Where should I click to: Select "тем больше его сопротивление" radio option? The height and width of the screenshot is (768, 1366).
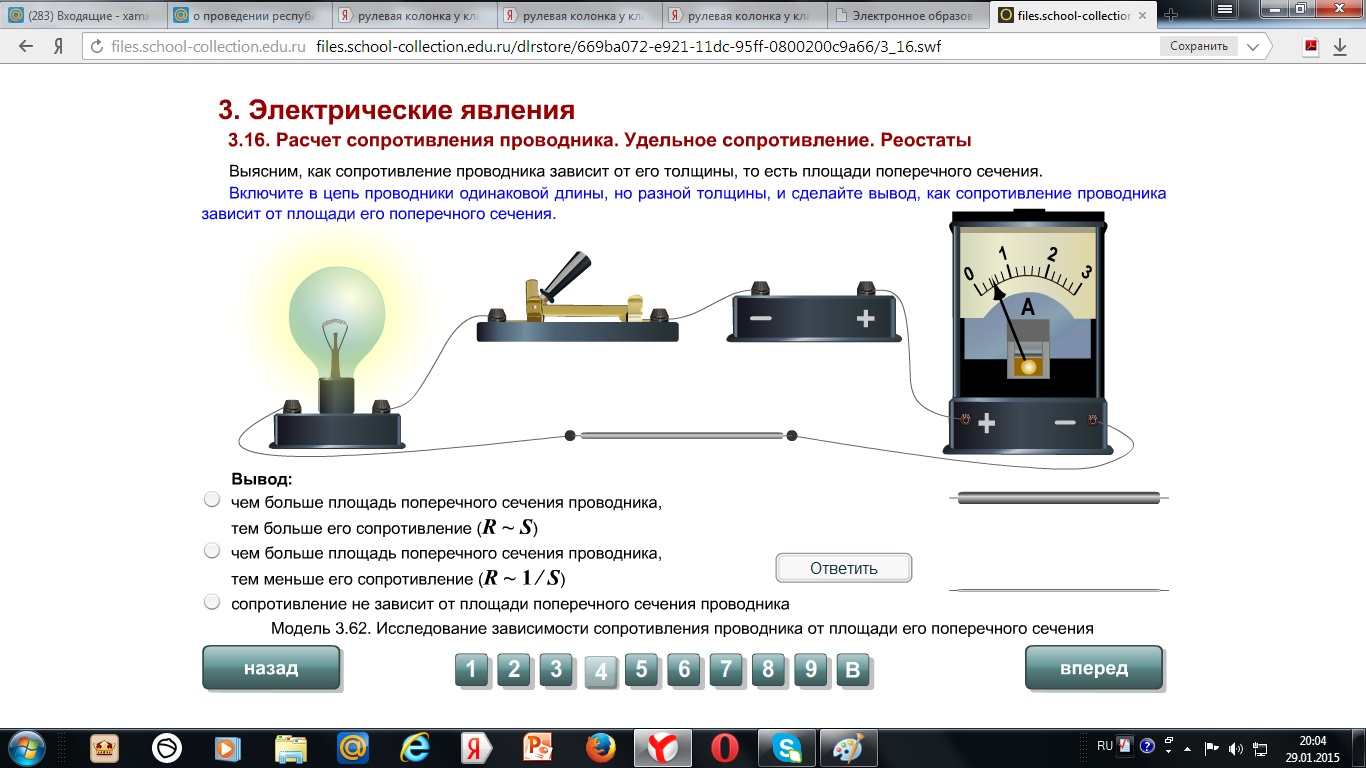pos(211,500)
